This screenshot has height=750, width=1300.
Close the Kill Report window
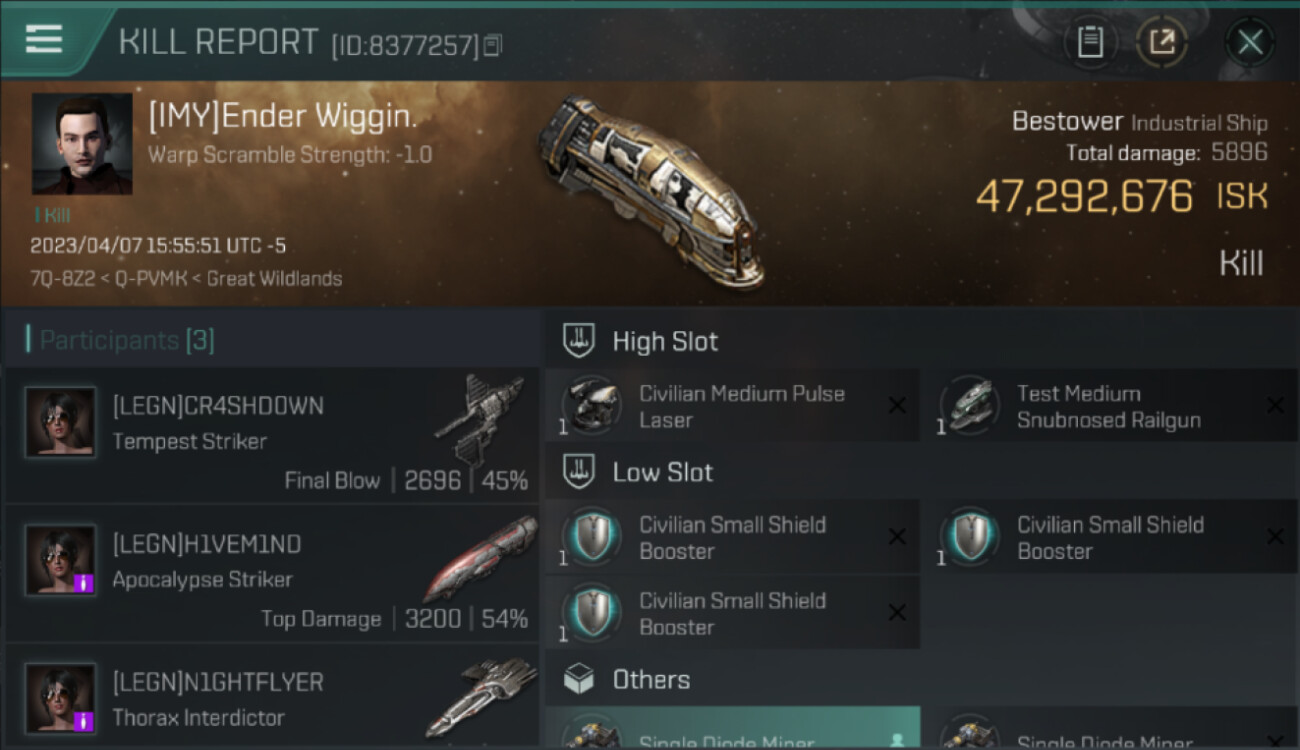(x=1250, y=42)
